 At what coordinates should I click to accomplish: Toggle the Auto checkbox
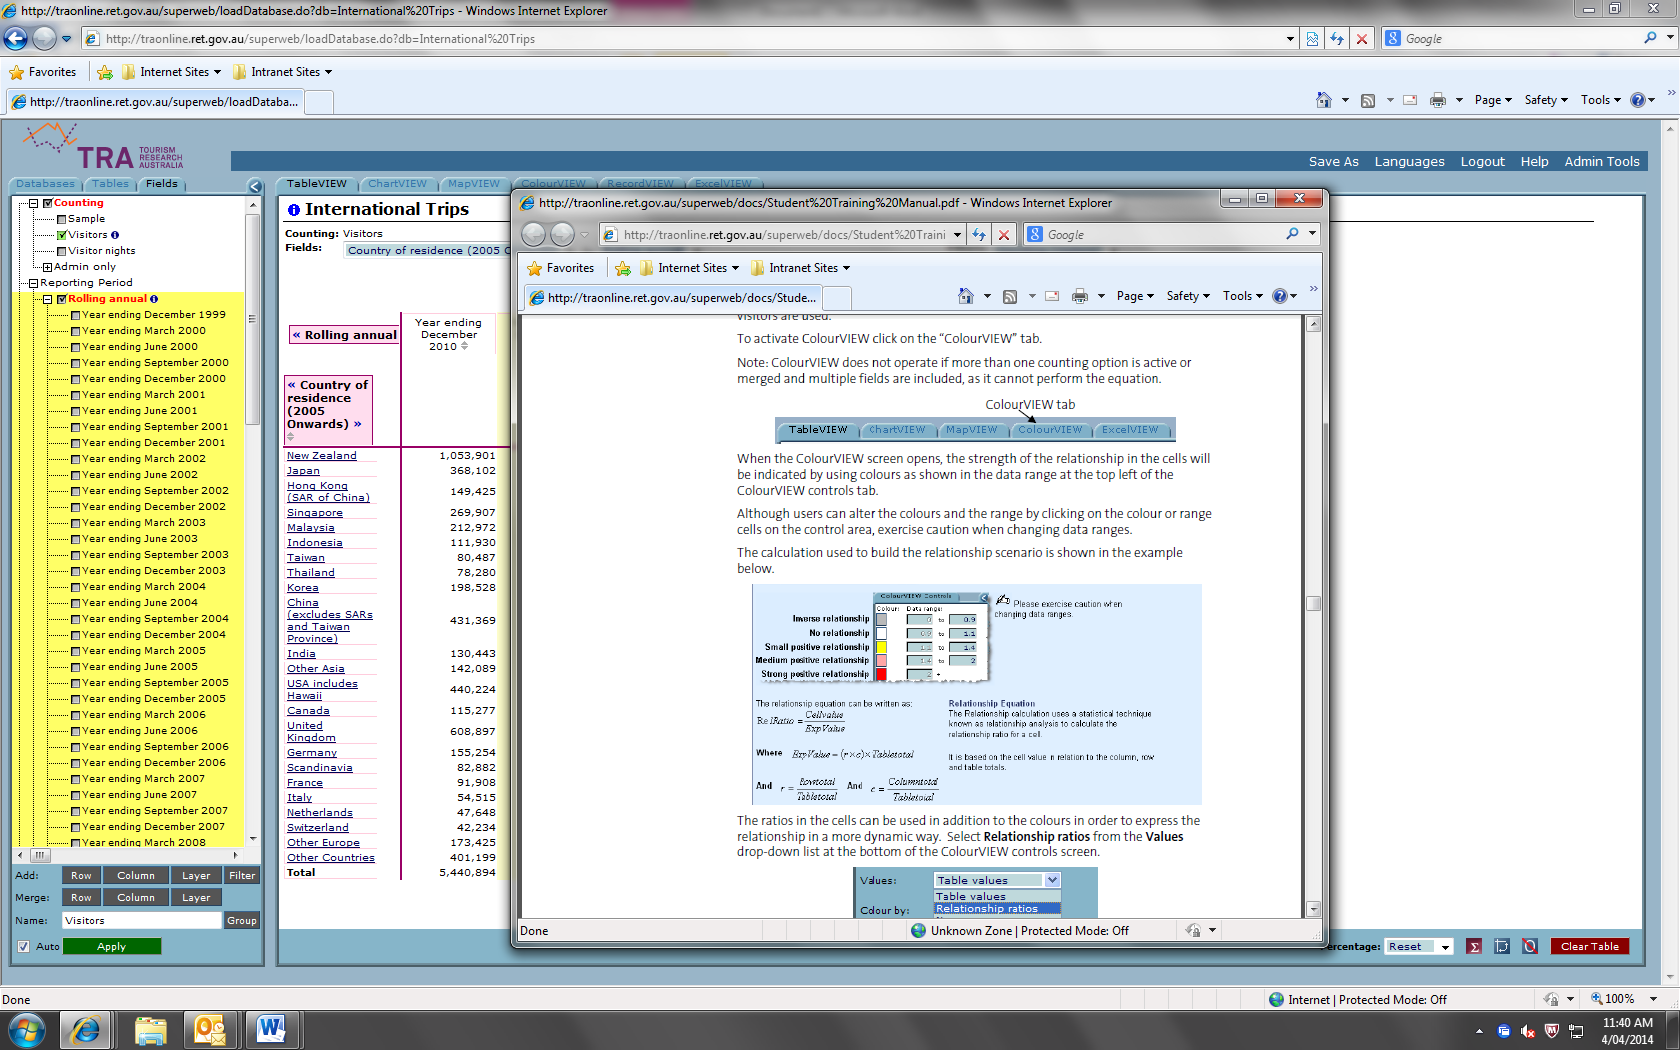(x=23, y=946)
